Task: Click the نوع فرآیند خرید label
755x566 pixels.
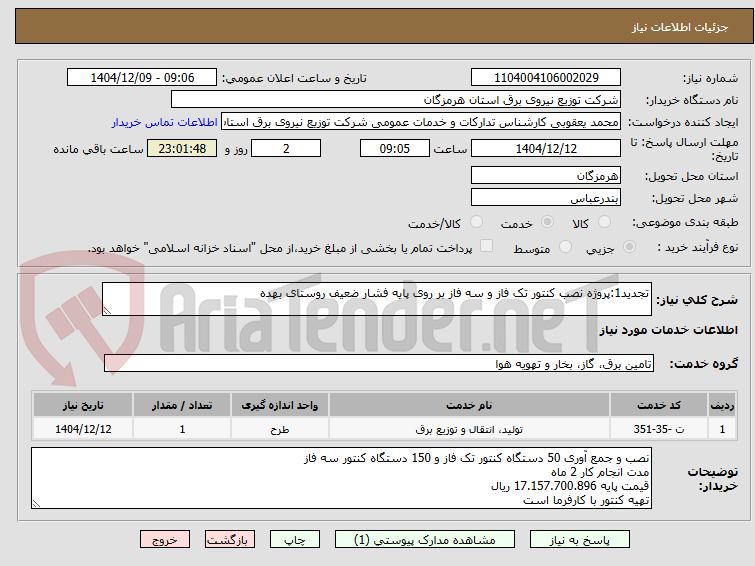Action: [698, 248]
